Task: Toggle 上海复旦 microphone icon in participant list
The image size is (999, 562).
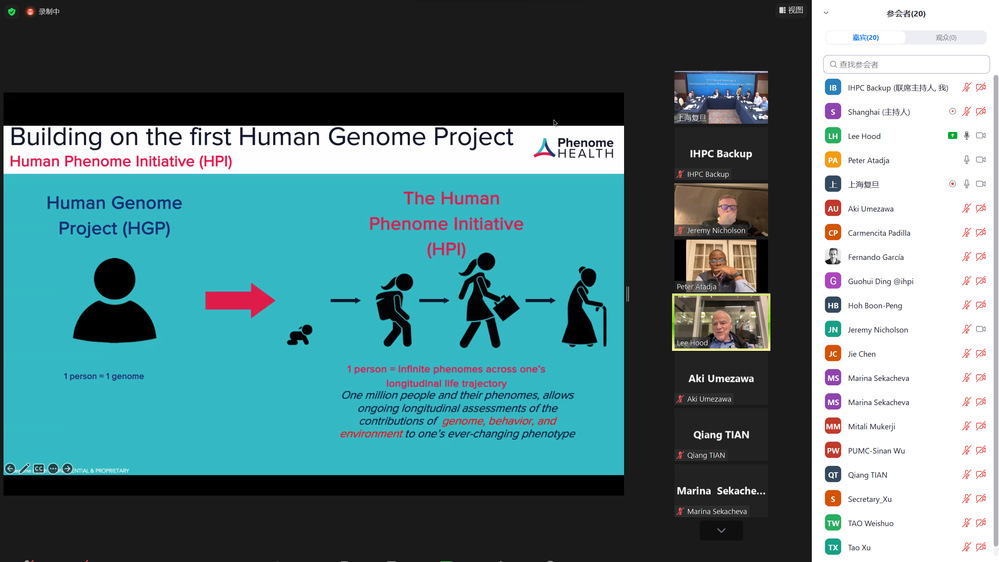Action: (x=966, y=184)
